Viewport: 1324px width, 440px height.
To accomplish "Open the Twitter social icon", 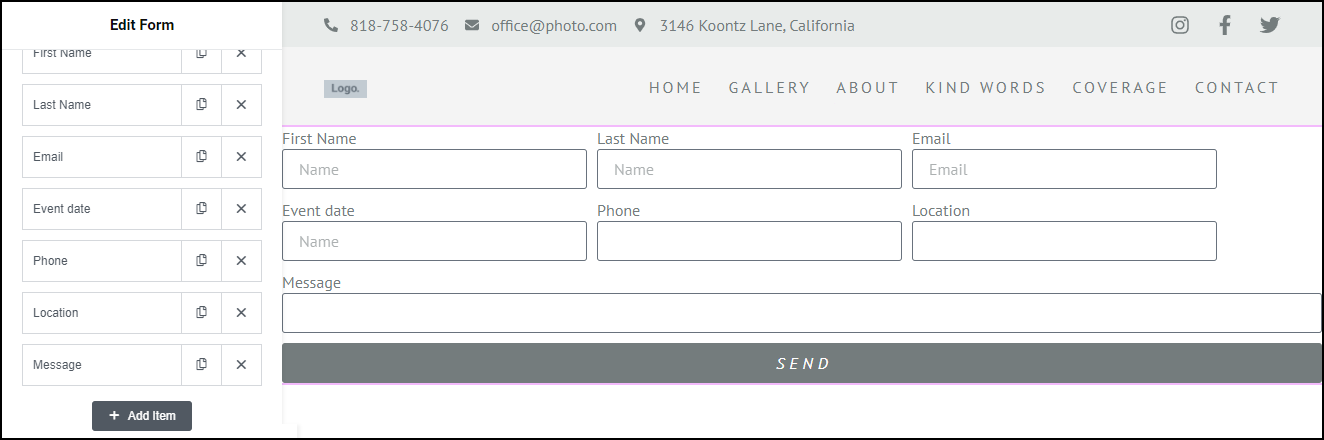I will click(1270, 26).
